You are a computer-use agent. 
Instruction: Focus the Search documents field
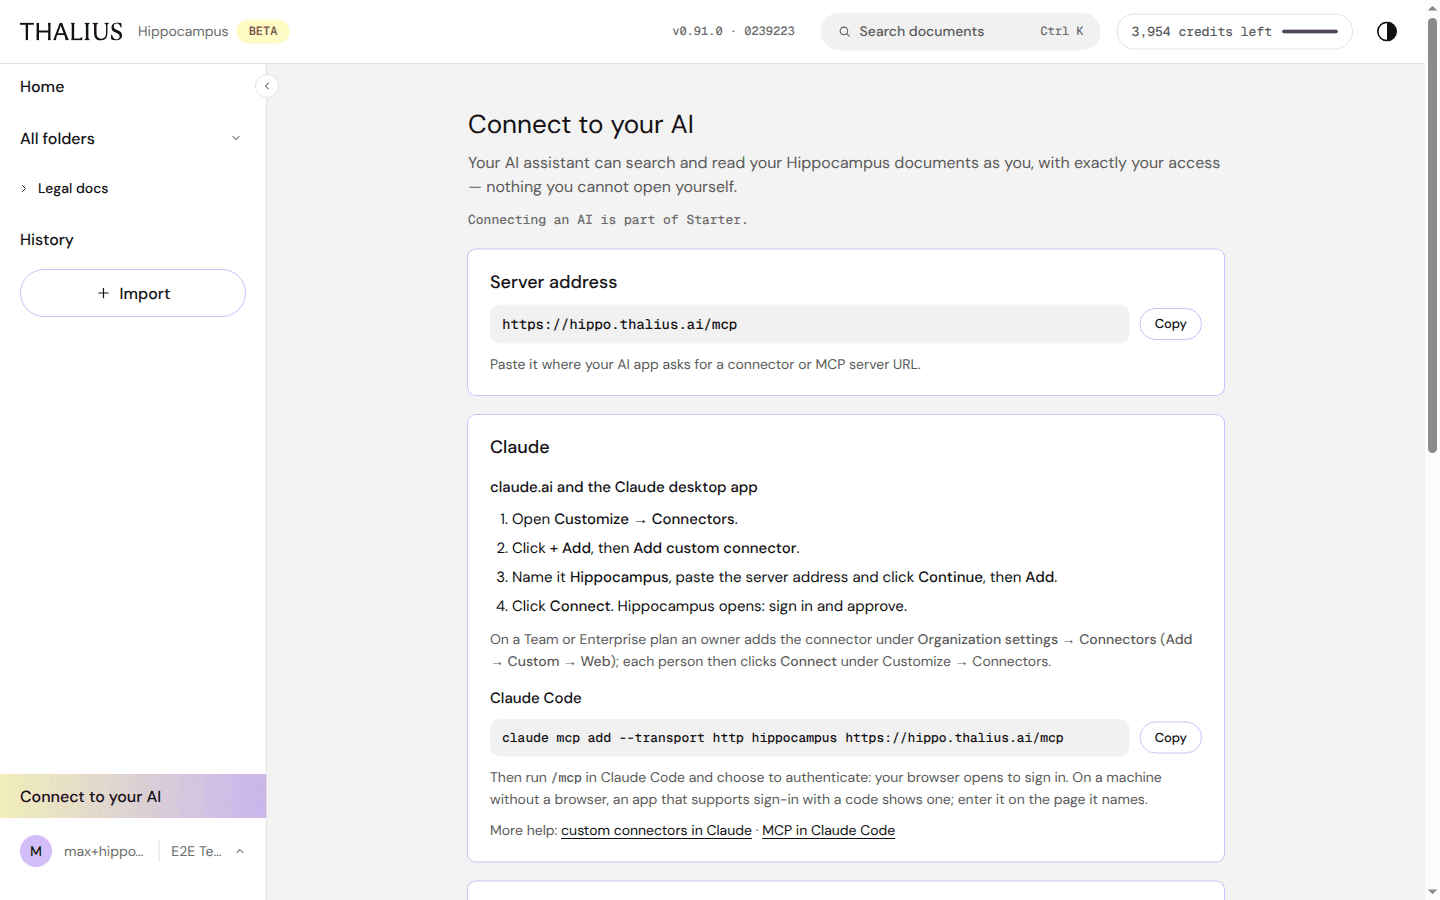pyautogui.click(x=960, y=32)
